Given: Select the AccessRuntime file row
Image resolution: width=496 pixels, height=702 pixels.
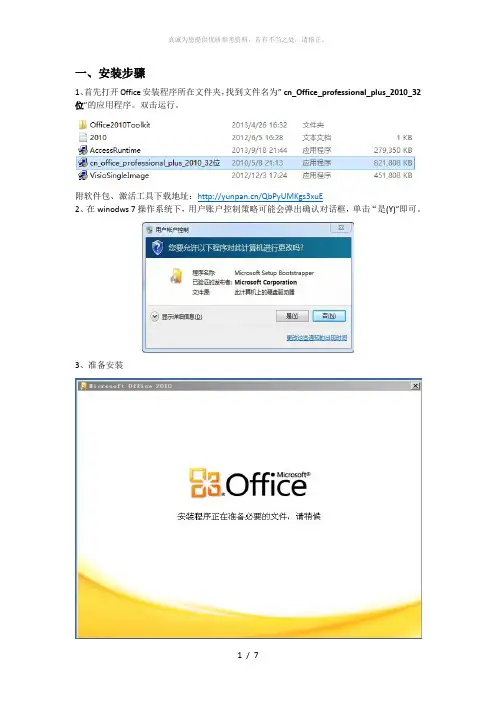Looking at the screenshot, I should click(x=245, y=150).
